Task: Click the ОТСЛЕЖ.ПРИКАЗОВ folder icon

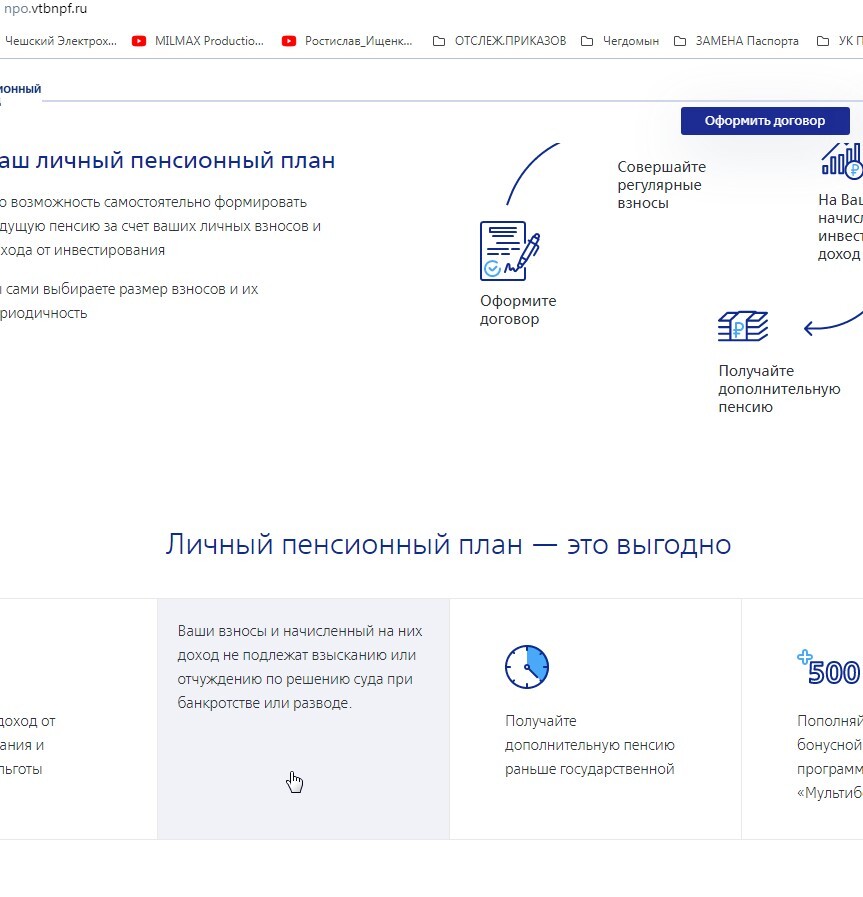Action: (x=439, y=41)
